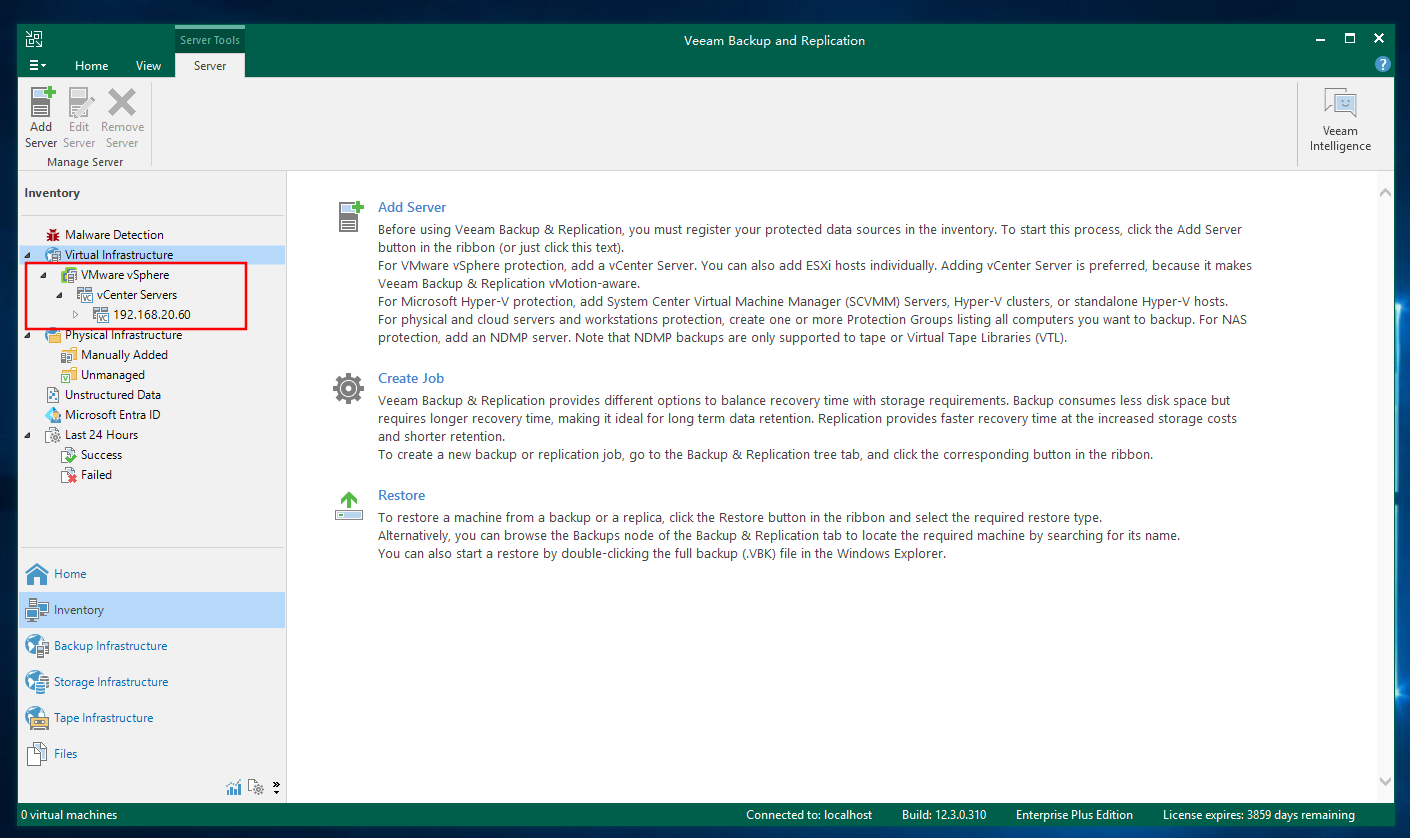The image size is (1410, 838).
Task: Collapse the VMware vSphere tree node
Action: [x=43, y=275]
